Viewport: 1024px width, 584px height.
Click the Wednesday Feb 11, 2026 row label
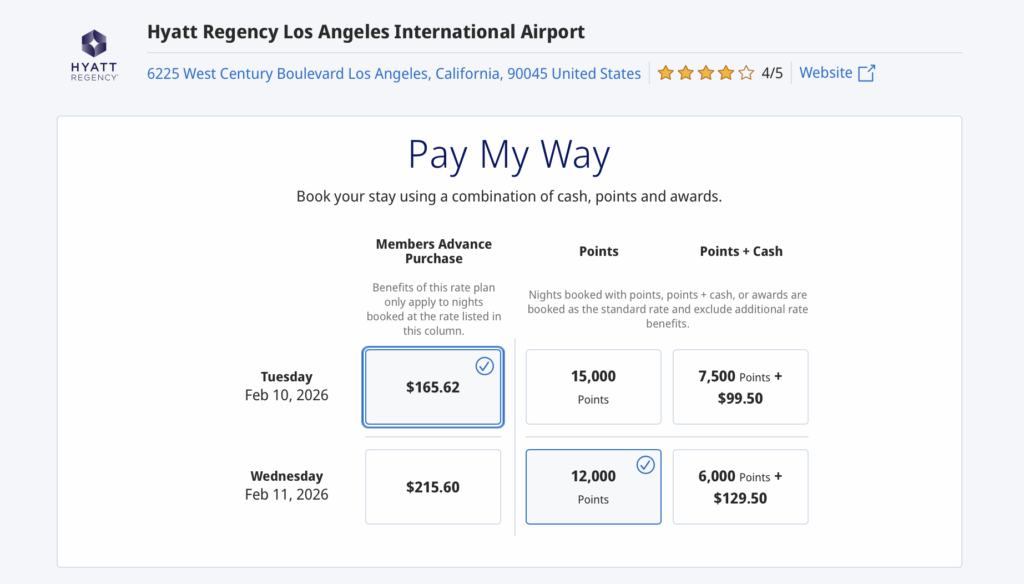coord(286,485)
